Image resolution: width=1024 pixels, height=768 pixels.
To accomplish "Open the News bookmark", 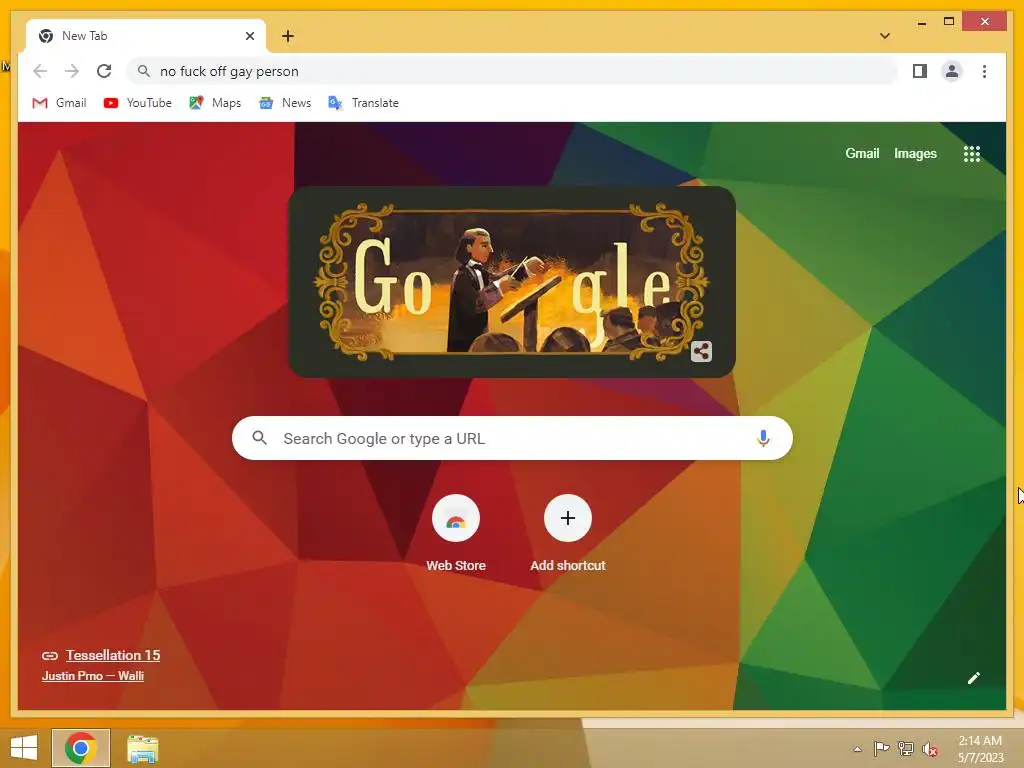I will pos(285,103).
